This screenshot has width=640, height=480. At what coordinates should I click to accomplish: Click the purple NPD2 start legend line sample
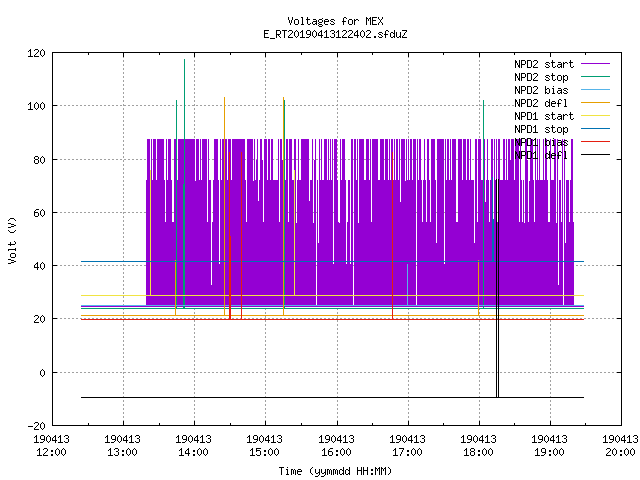[x=595, y=64]
